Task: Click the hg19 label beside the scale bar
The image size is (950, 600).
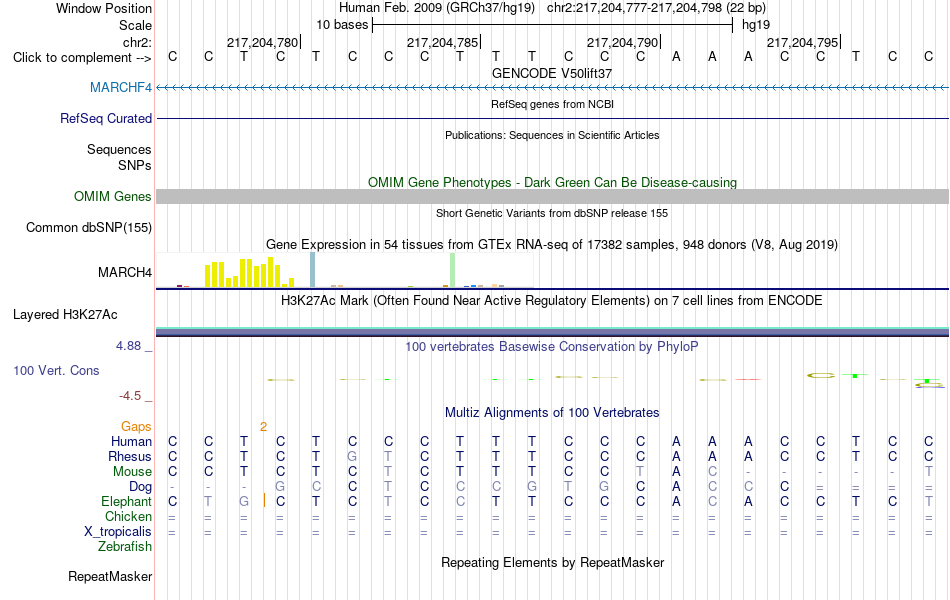Action: (x=756, y=25)
